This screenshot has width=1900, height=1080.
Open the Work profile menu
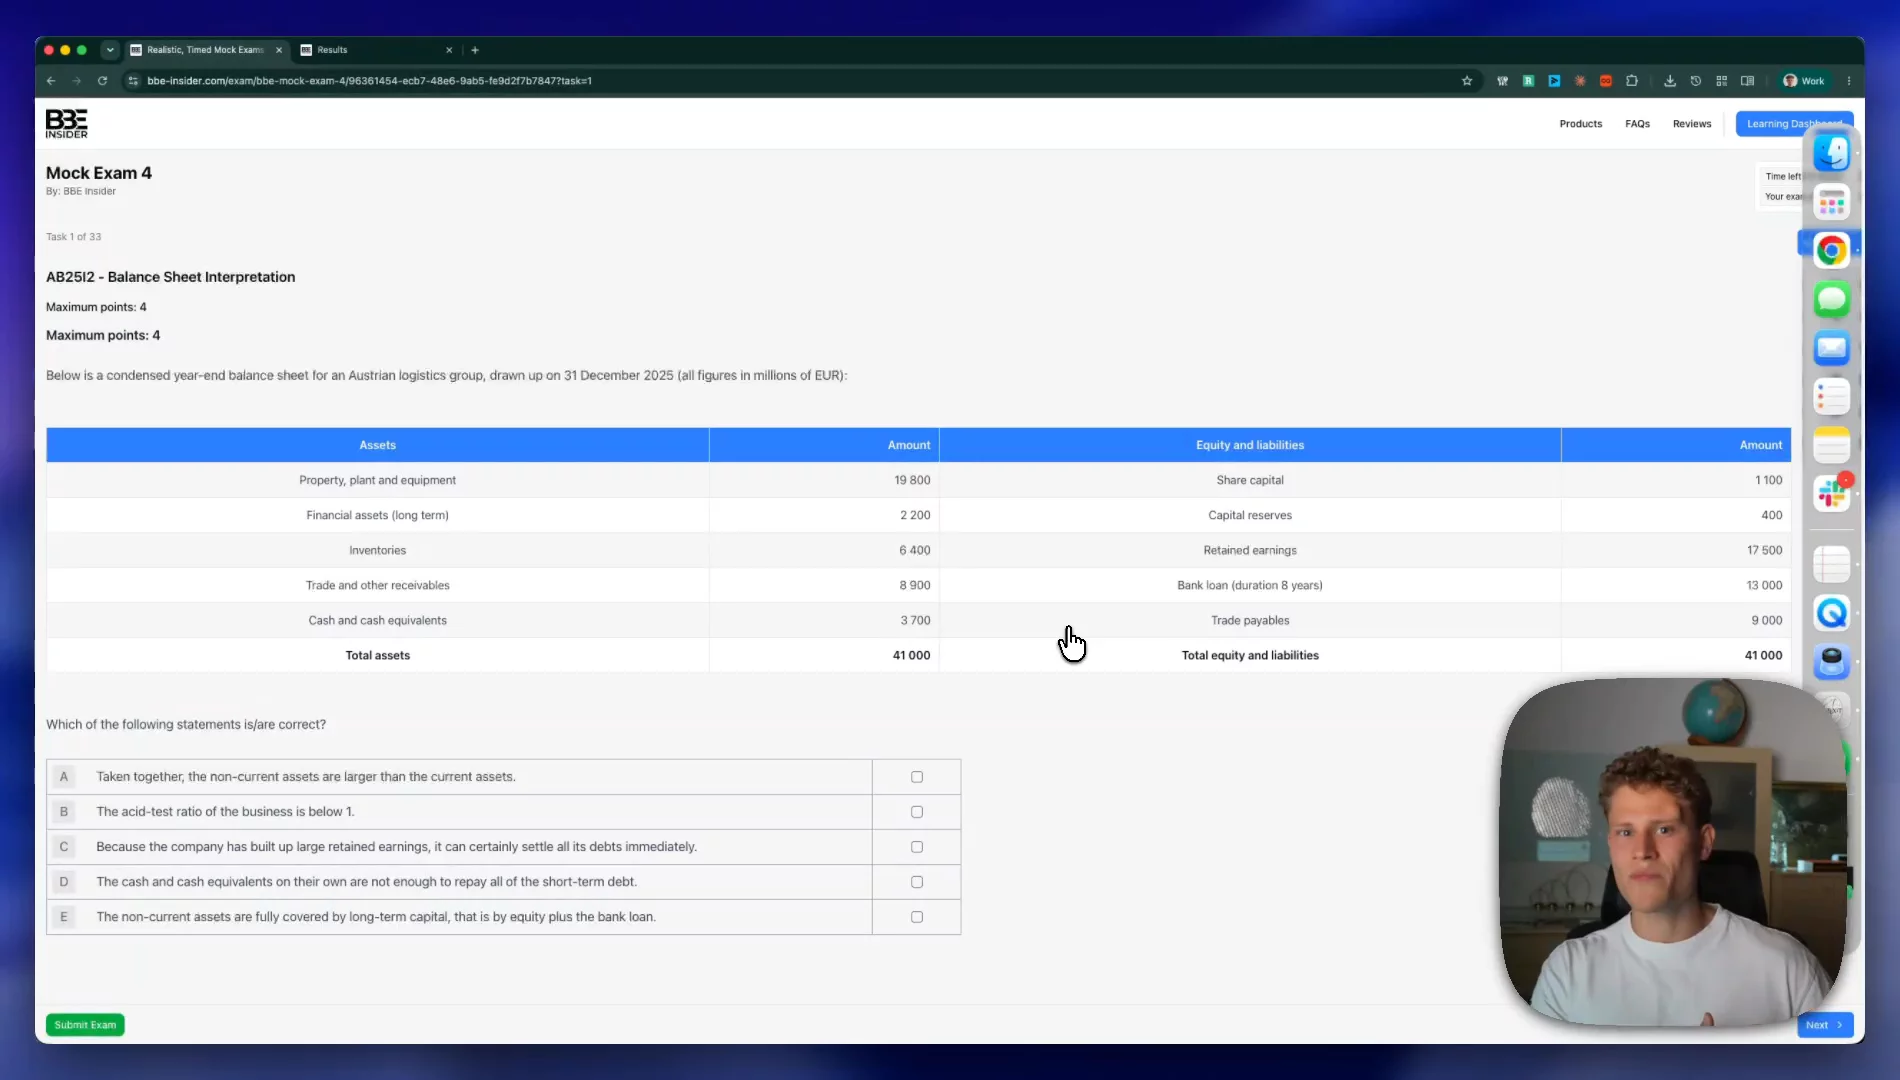[1805, 81]
